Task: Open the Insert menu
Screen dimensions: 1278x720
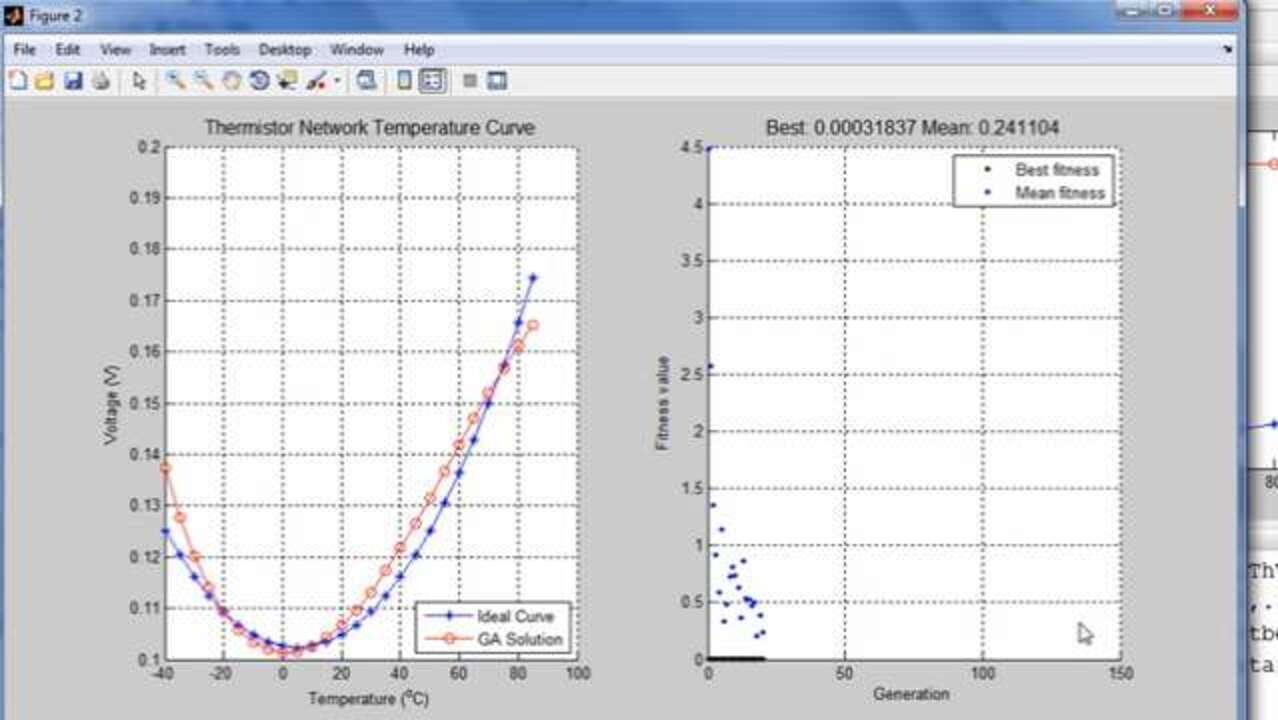Action: [x=167, y=49]
